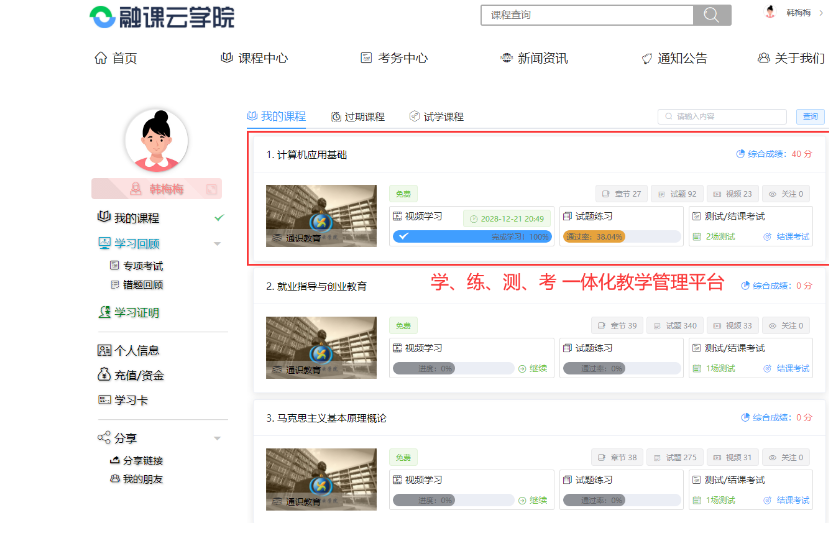Click 关注 0 for 计算机应用基础 course
829x535 pixels.
[786, 194]
